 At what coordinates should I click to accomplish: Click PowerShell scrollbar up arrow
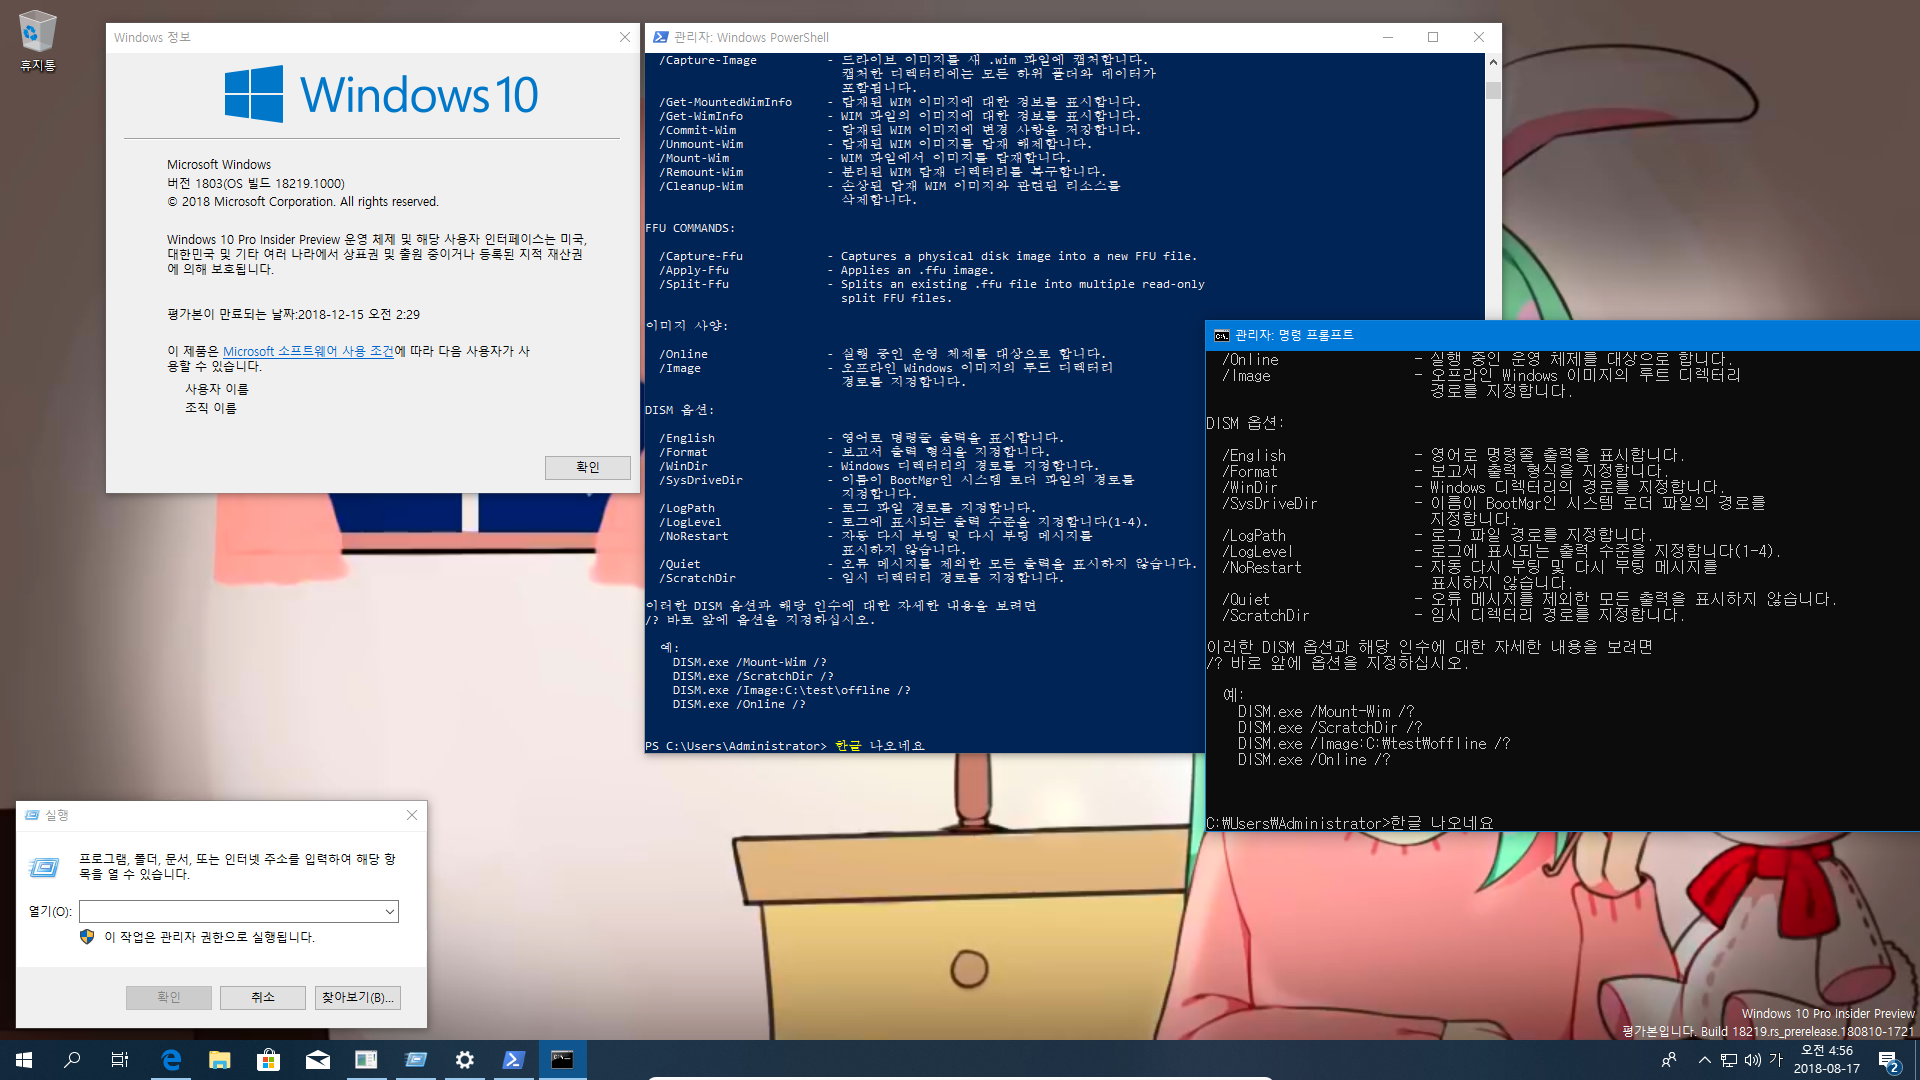tap(1493, 62)
